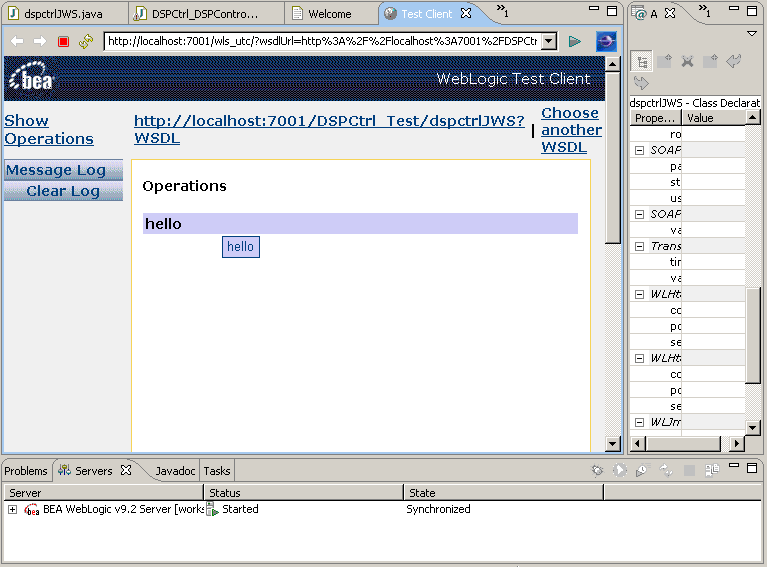The width and height of the screenshot is (767, 567).
Task: Click the fourth add-item icon in Annotations toolbar
Action: point(710,61)
